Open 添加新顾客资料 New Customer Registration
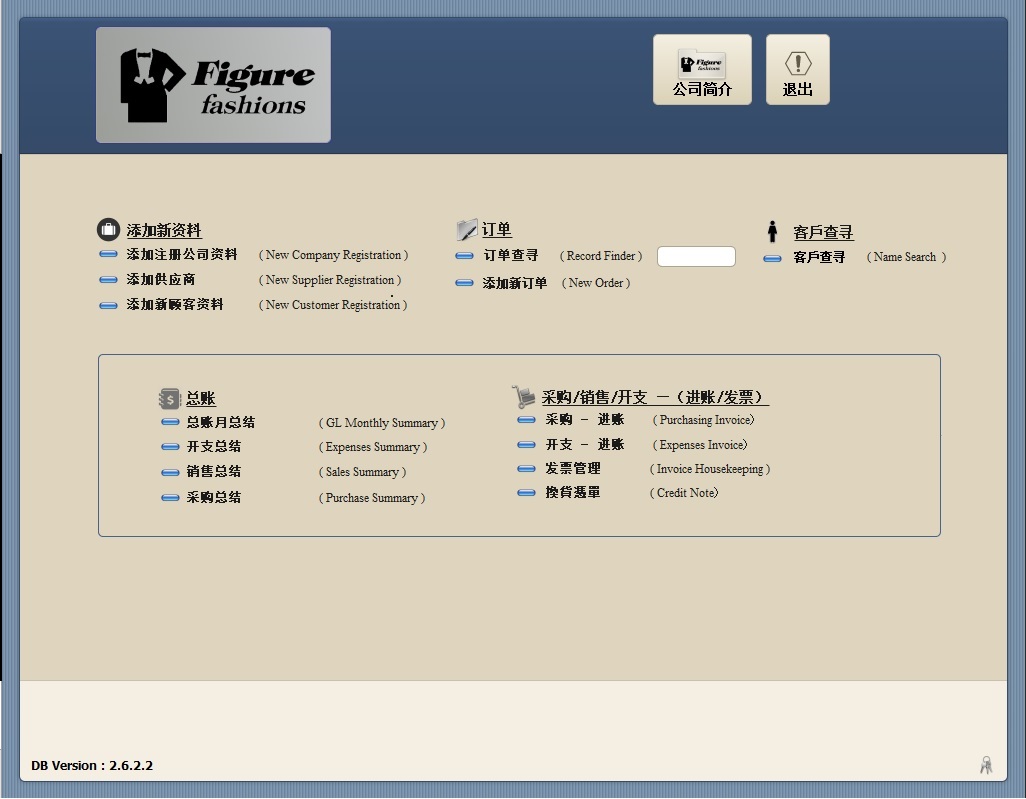This screenshot has width=1026, height=799. click(x=175, y=305)
